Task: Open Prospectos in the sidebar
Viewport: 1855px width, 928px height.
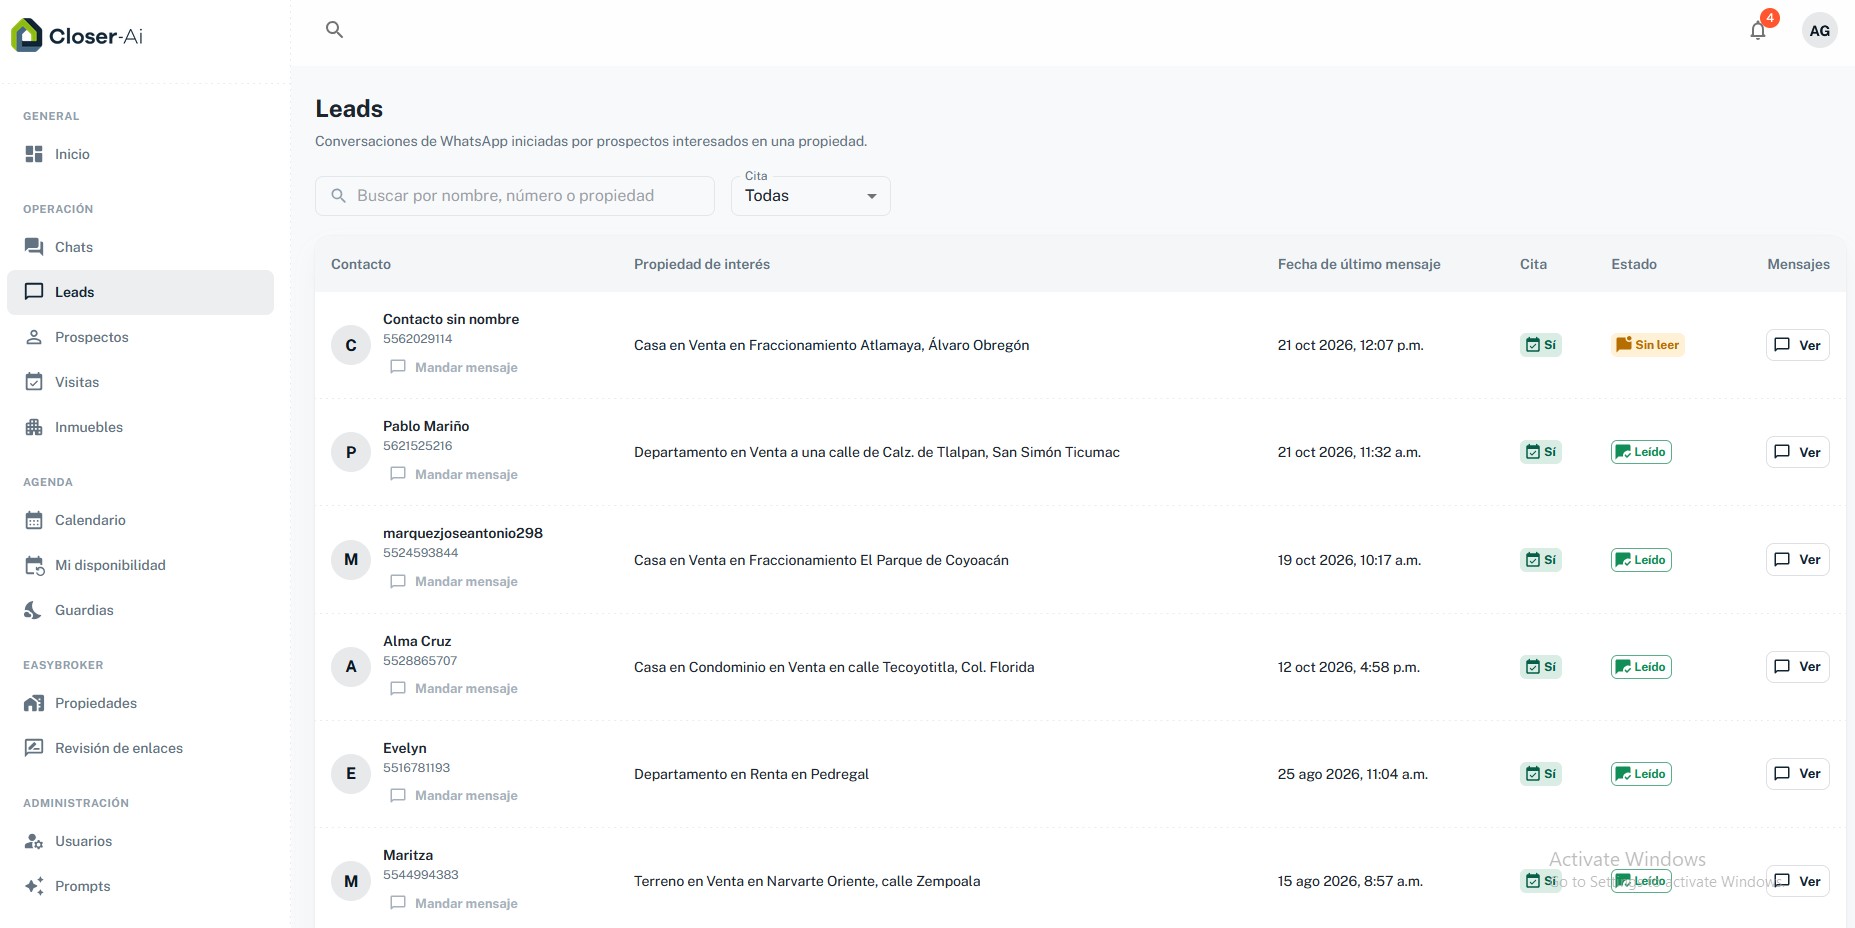Action: (140, 337)
